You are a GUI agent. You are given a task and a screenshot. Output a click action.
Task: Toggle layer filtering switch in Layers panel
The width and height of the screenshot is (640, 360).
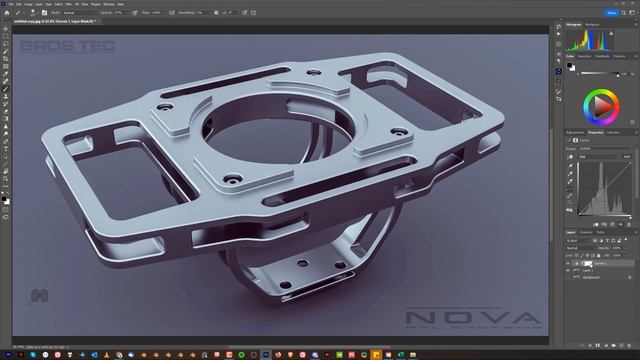pos(626,240)
